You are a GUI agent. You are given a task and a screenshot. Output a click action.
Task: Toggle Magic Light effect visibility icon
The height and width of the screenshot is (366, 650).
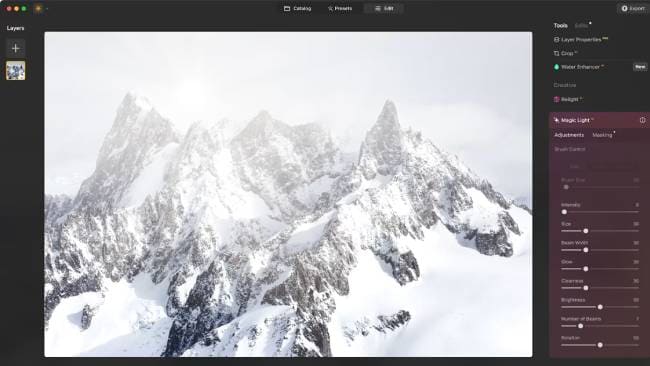pos(643,120)
